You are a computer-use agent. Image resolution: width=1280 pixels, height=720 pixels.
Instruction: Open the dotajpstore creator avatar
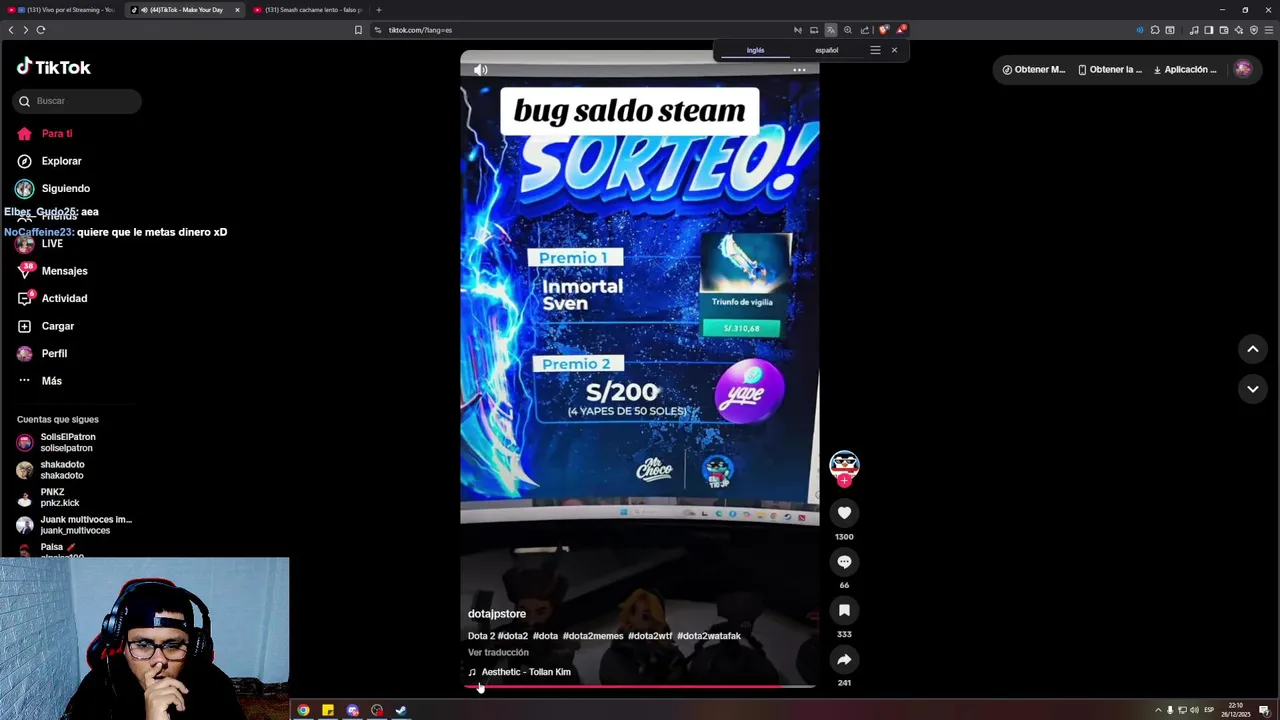point(844,465)
